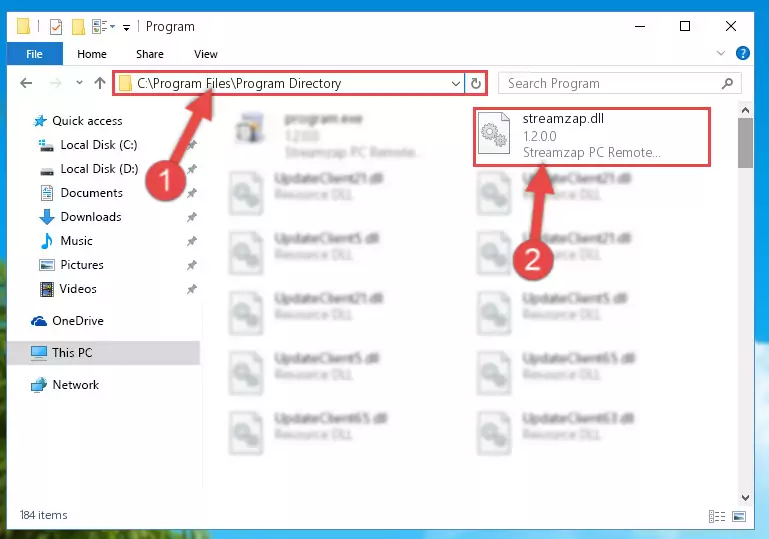Click the pin icon beside Pictures

[192, 265]
